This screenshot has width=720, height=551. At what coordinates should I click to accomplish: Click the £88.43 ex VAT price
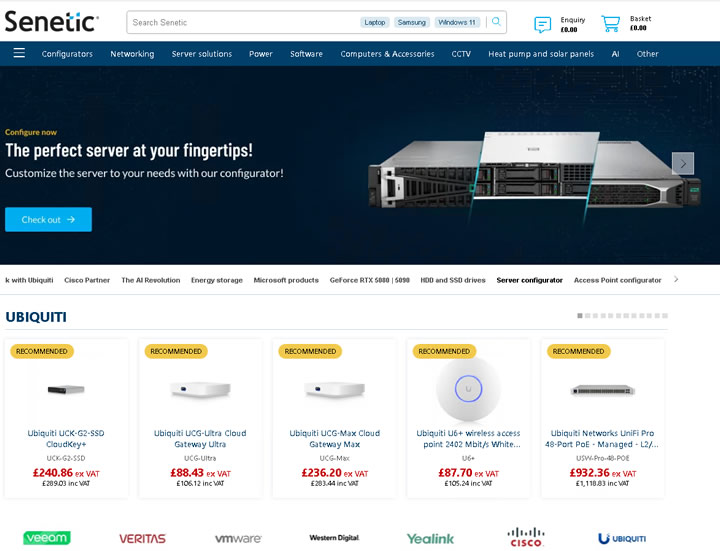[200, 473]
